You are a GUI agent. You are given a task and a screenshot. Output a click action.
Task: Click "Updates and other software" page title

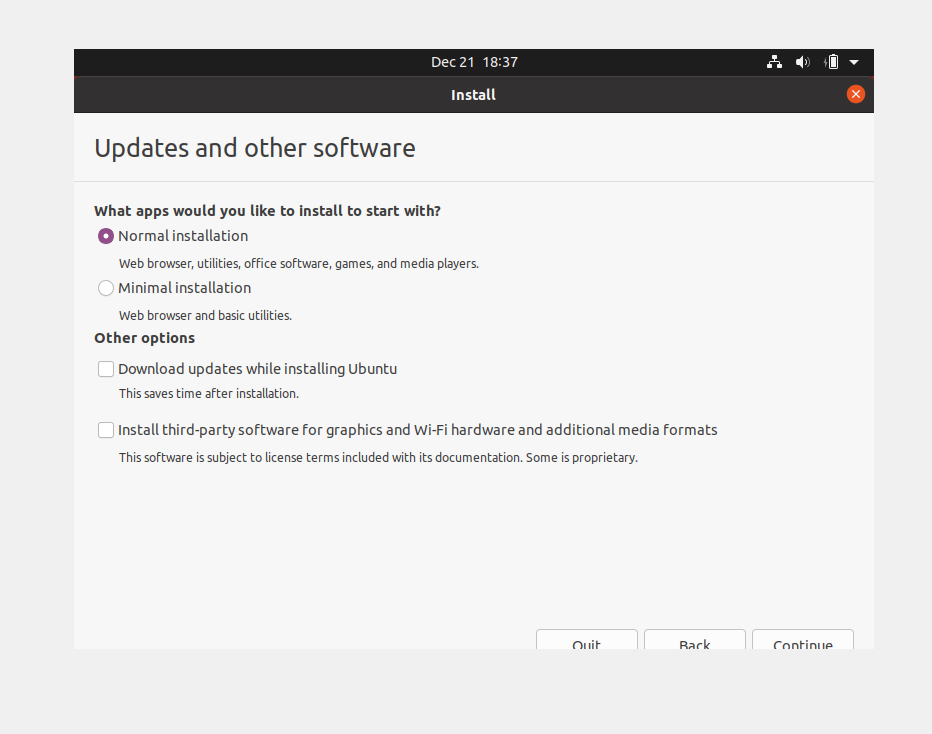coord(255,148)
